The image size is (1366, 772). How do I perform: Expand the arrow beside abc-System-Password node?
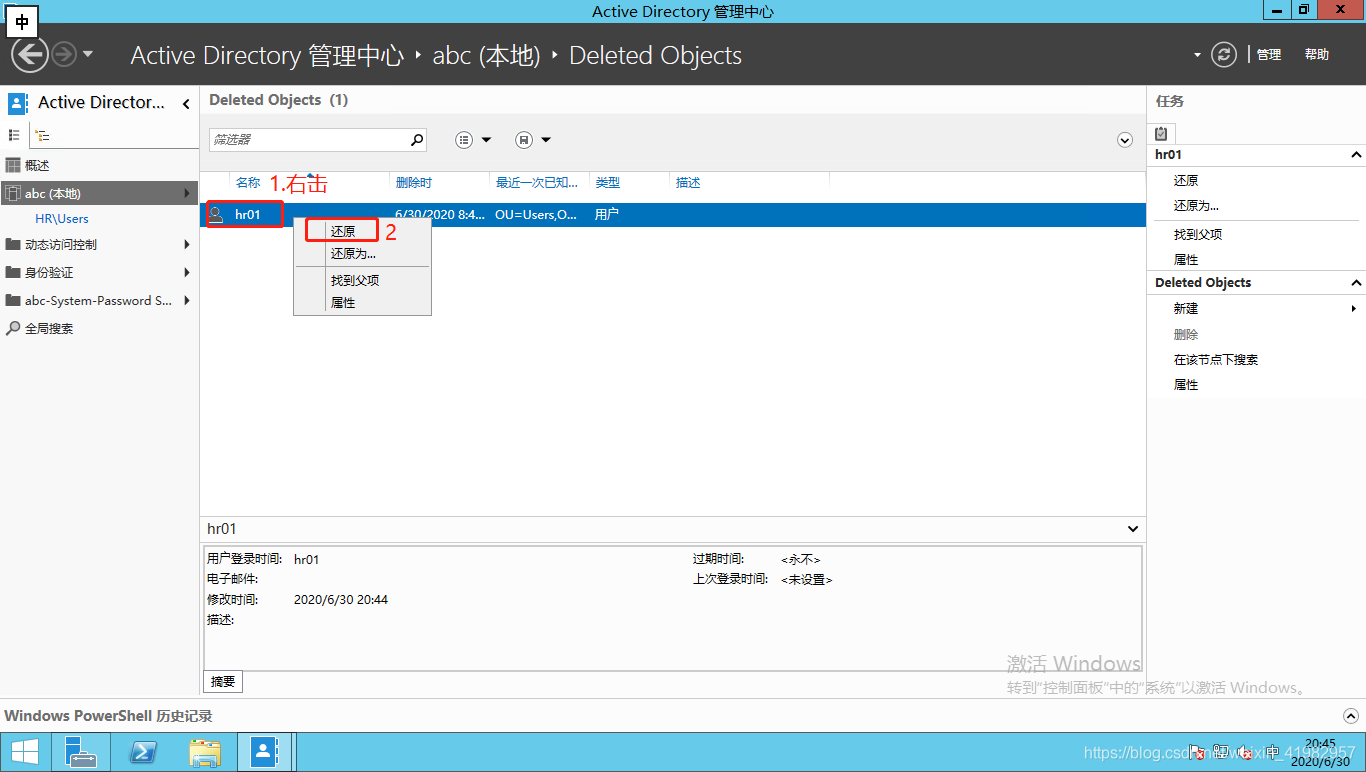(186, 300)
